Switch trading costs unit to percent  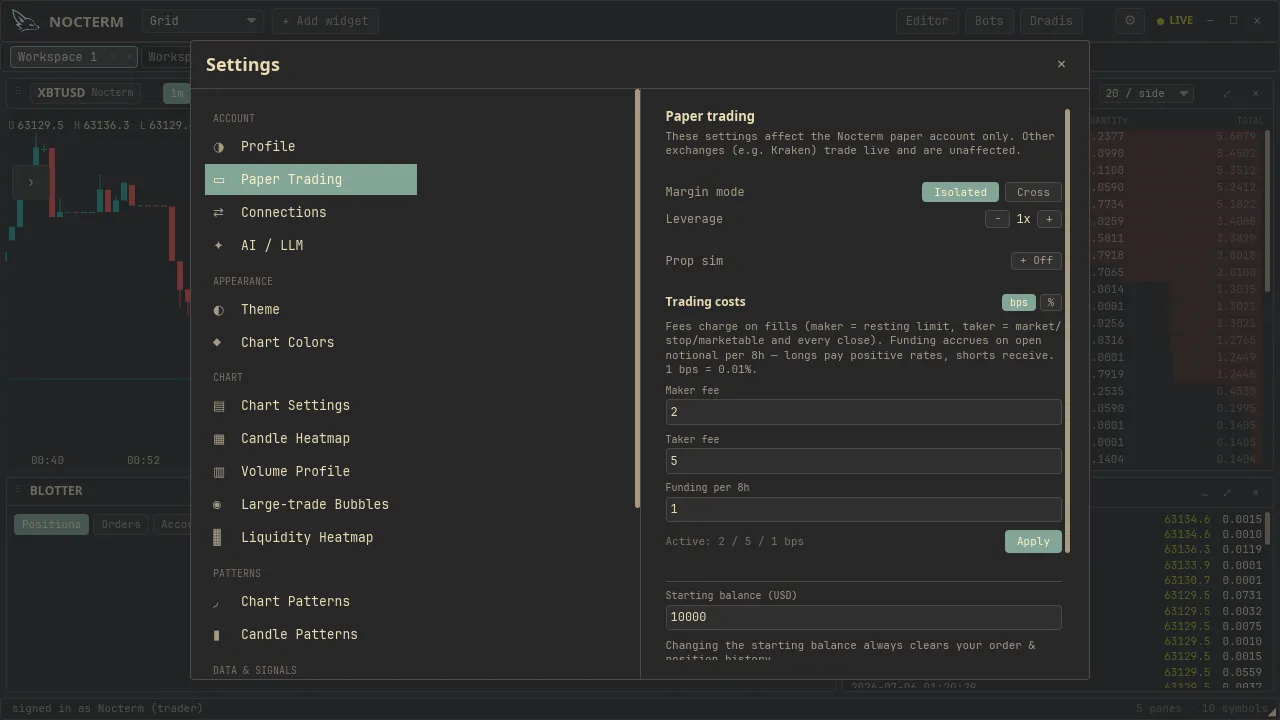tap(1051, 302)
